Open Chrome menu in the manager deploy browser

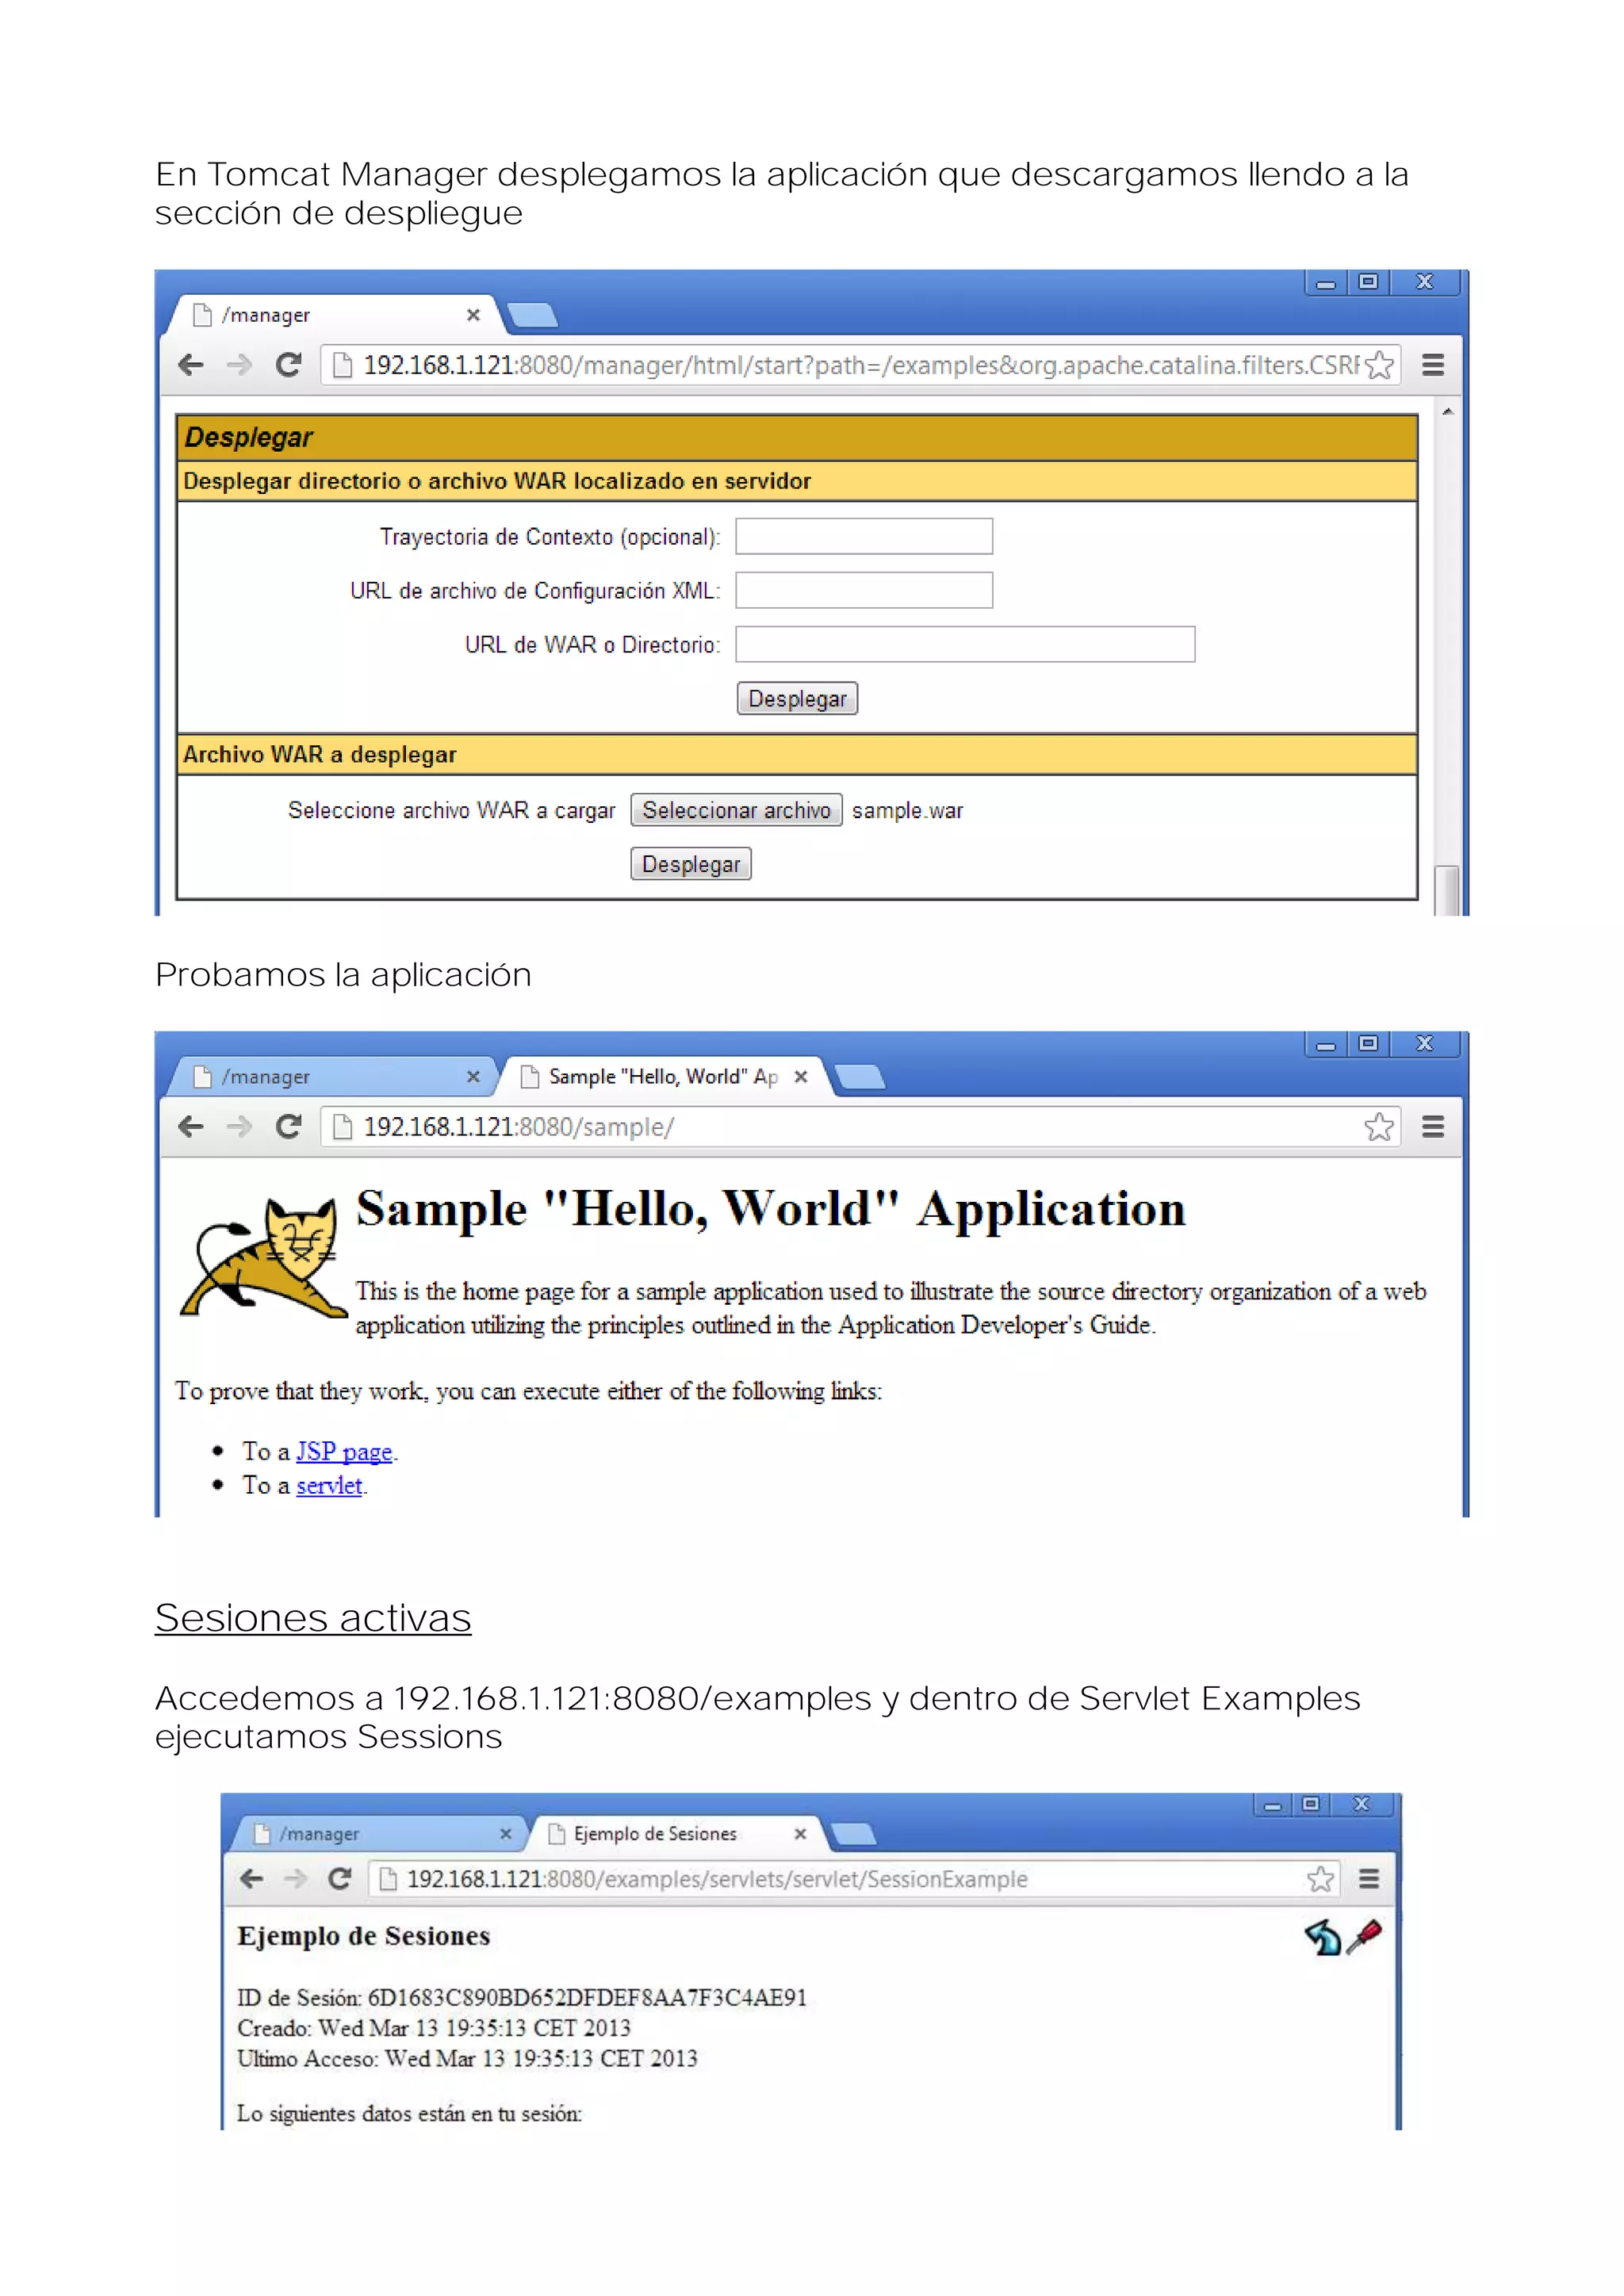click(1433, 365)
